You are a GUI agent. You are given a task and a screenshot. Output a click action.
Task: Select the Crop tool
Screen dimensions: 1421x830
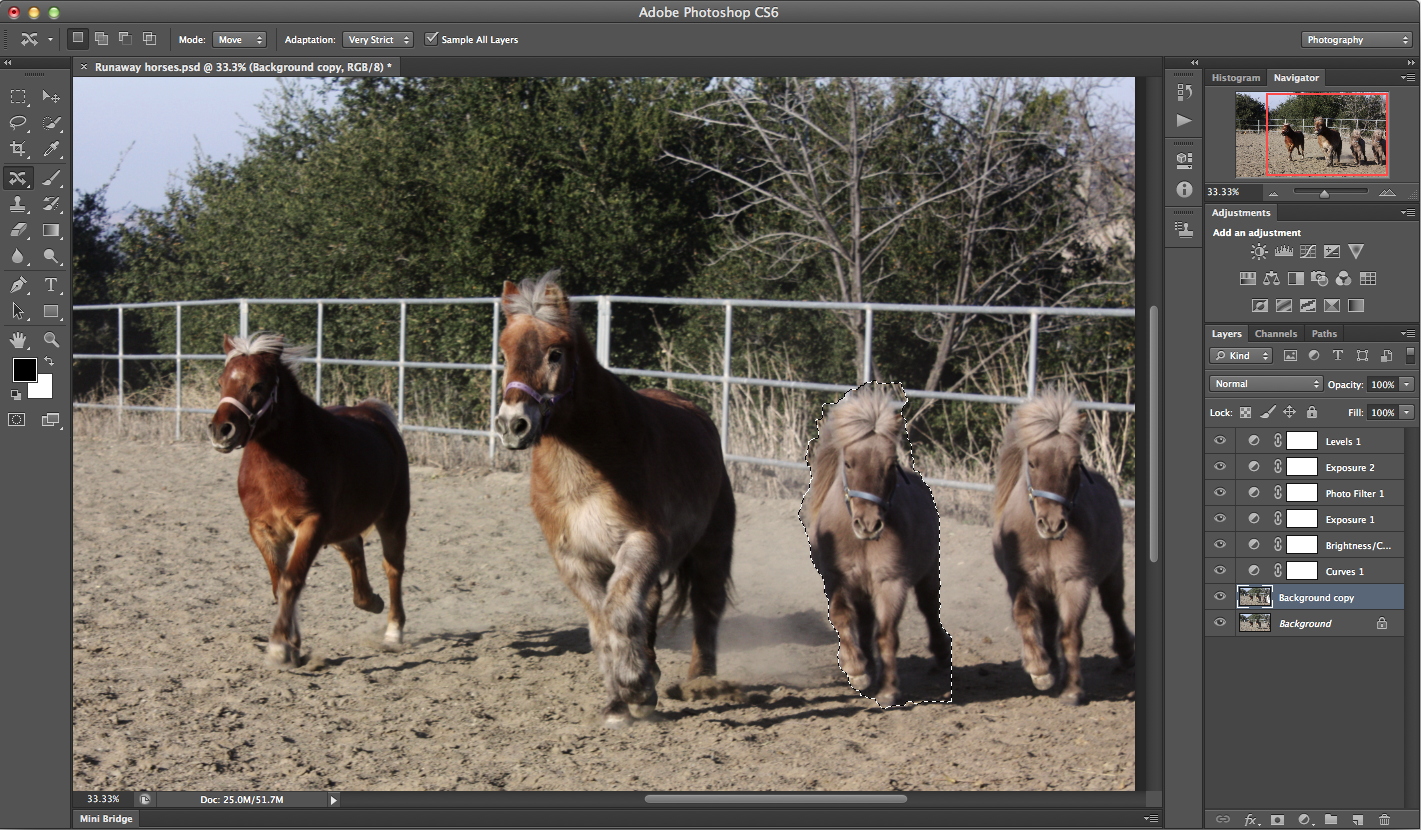coord(18,150)
